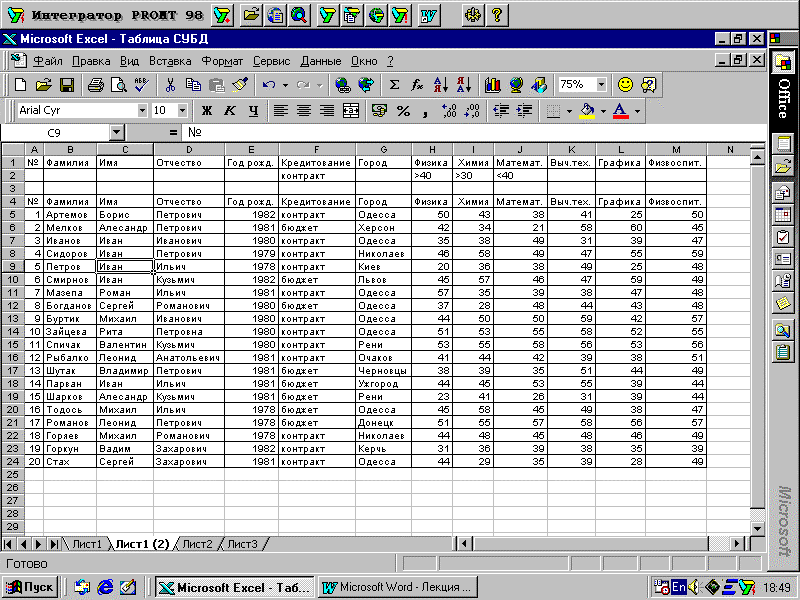The width and height of the screenshot is (800, 600).
Task: Click the first sheet navigation arrow
Action: coord(8,544)
